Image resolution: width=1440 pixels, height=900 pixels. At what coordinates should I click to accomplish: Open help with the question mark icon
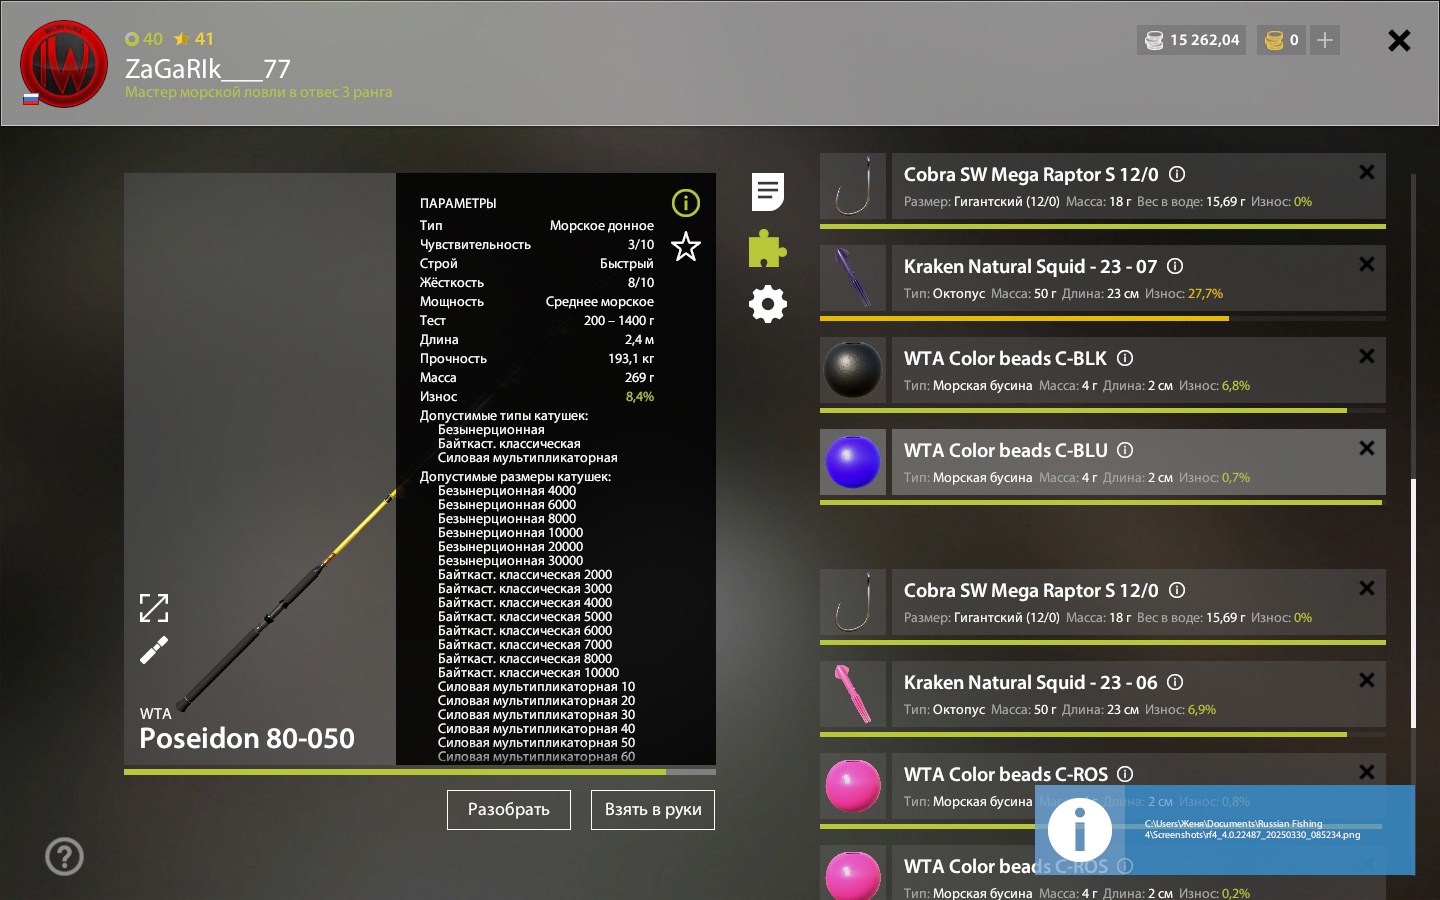click(65, 857)
